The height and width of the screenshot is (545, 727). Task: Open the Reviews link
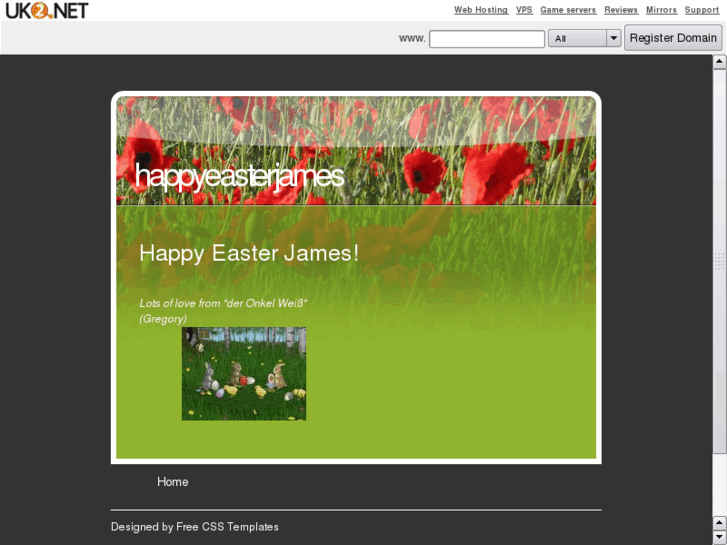tap(621, 10)
